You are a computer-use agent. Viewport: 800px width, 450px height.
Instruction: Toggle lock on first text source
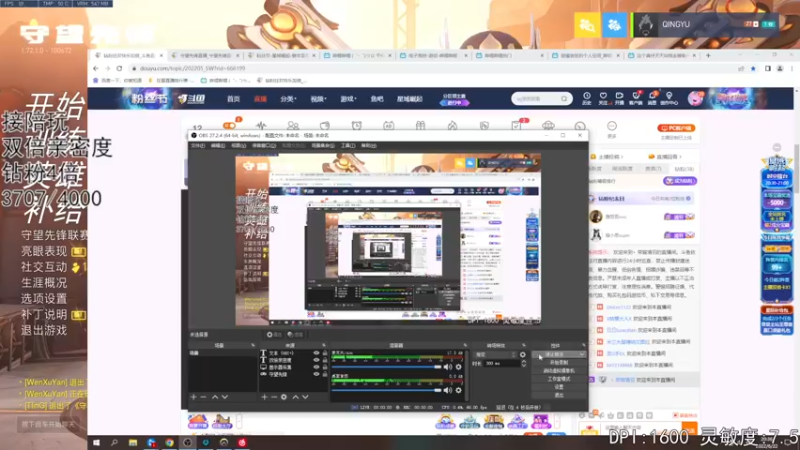pyautogui.click(x=324, y=353)
